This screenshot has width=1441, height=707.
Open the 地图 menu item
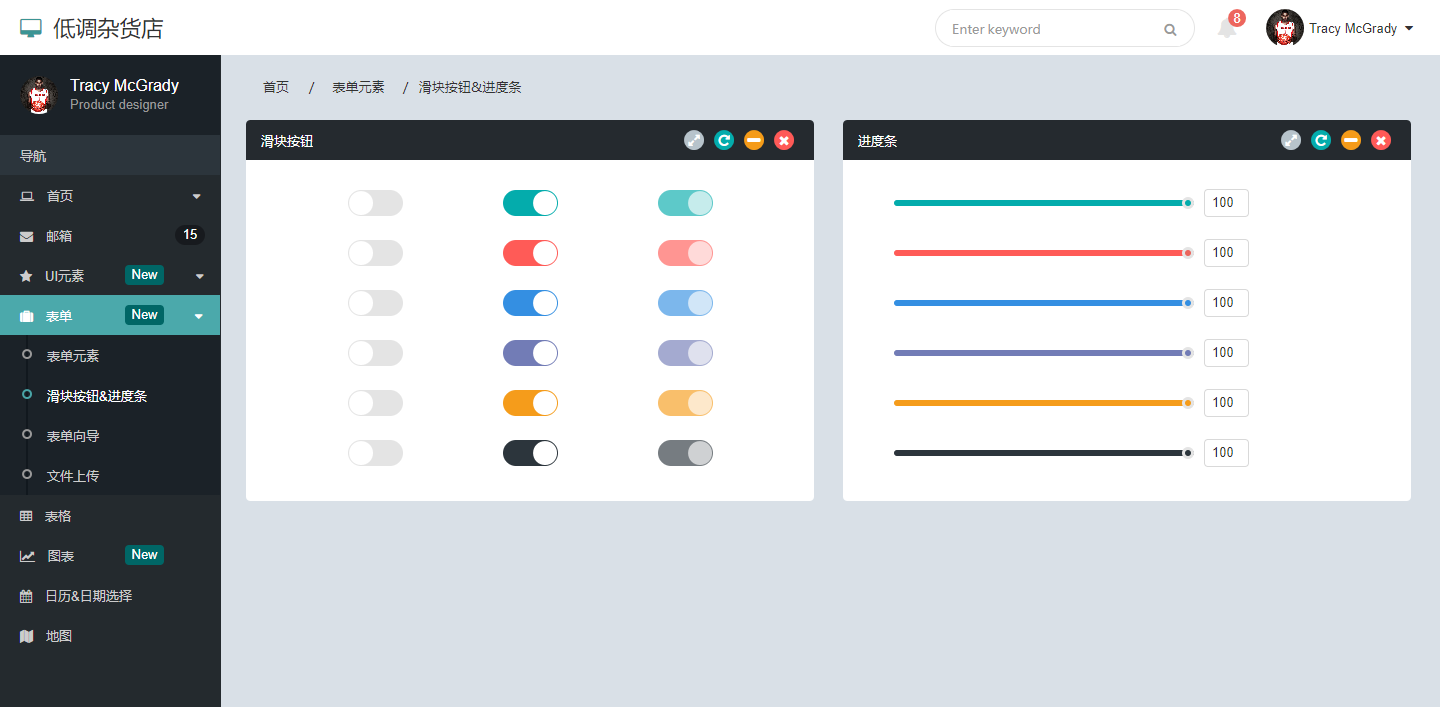pyautogui.click(x=110, y=635)
